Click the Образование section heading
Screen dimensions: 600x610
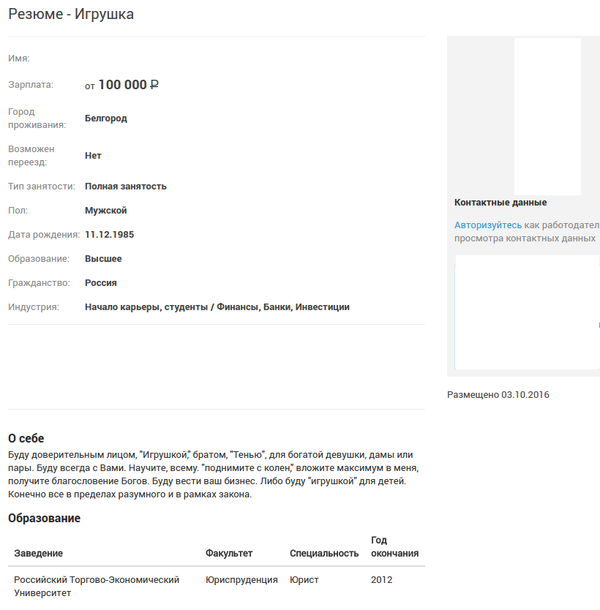(44, 518)
